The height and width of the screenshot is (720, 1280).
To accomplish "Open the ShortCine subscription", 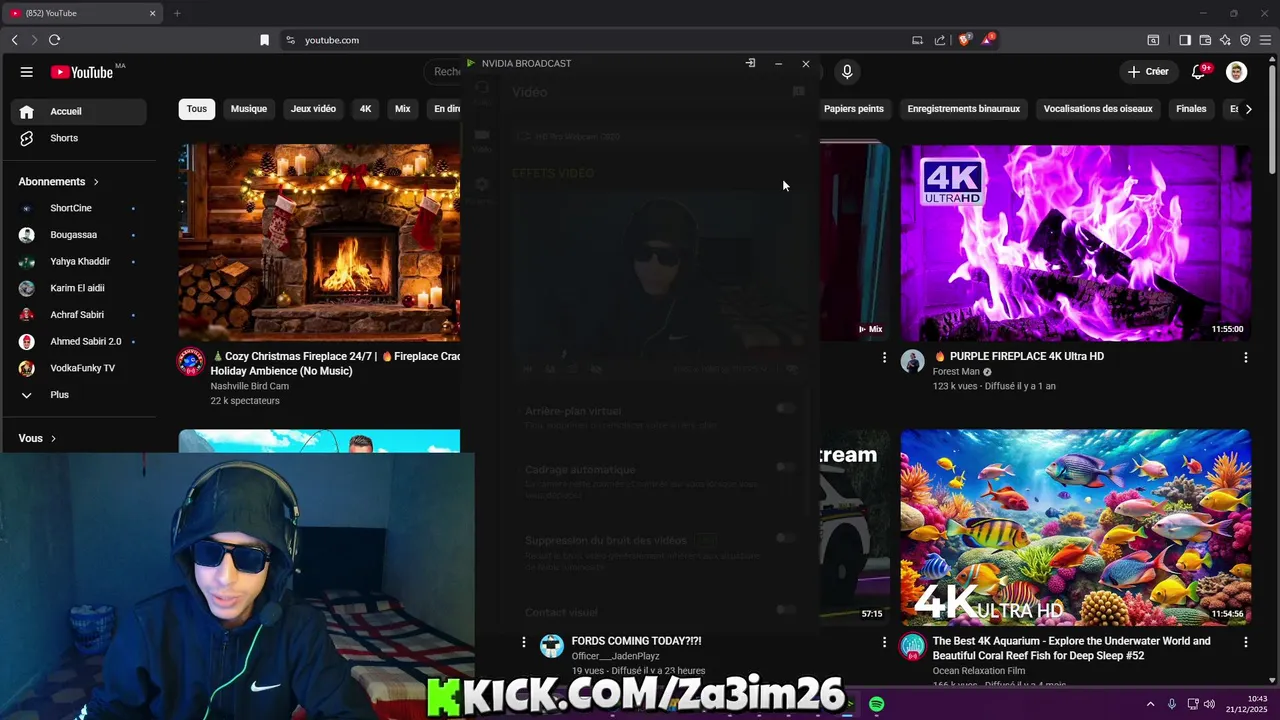I will [x=78, y=208].
